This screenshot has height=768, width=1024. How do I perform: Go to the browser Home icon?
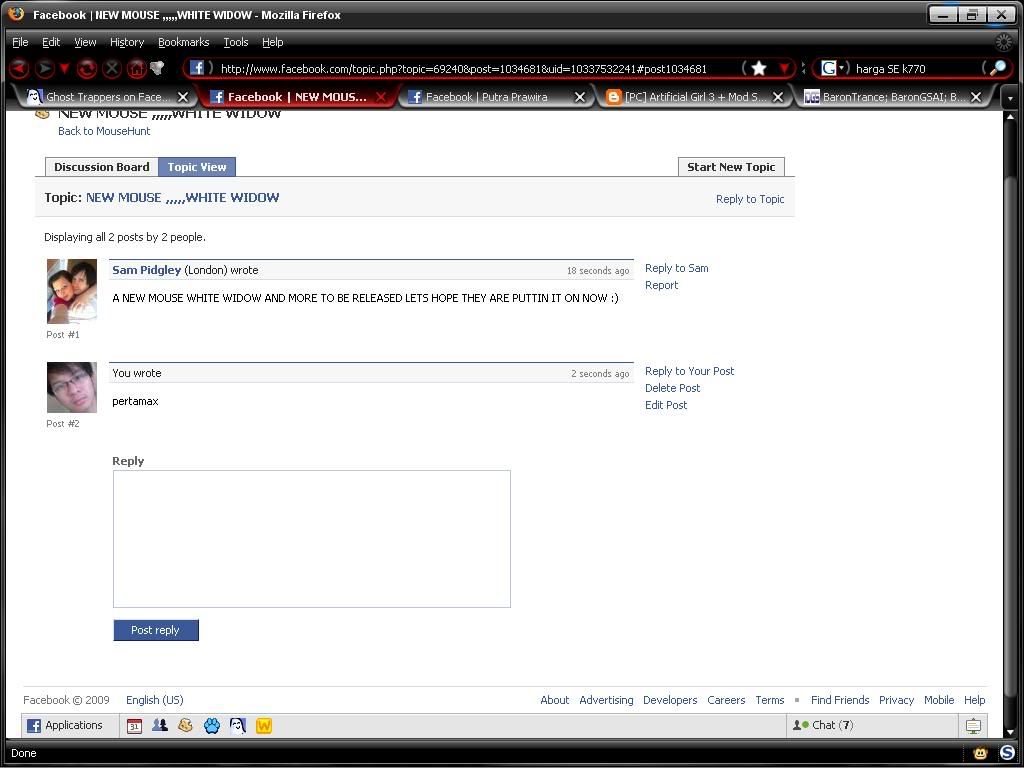tap(136, 69)
